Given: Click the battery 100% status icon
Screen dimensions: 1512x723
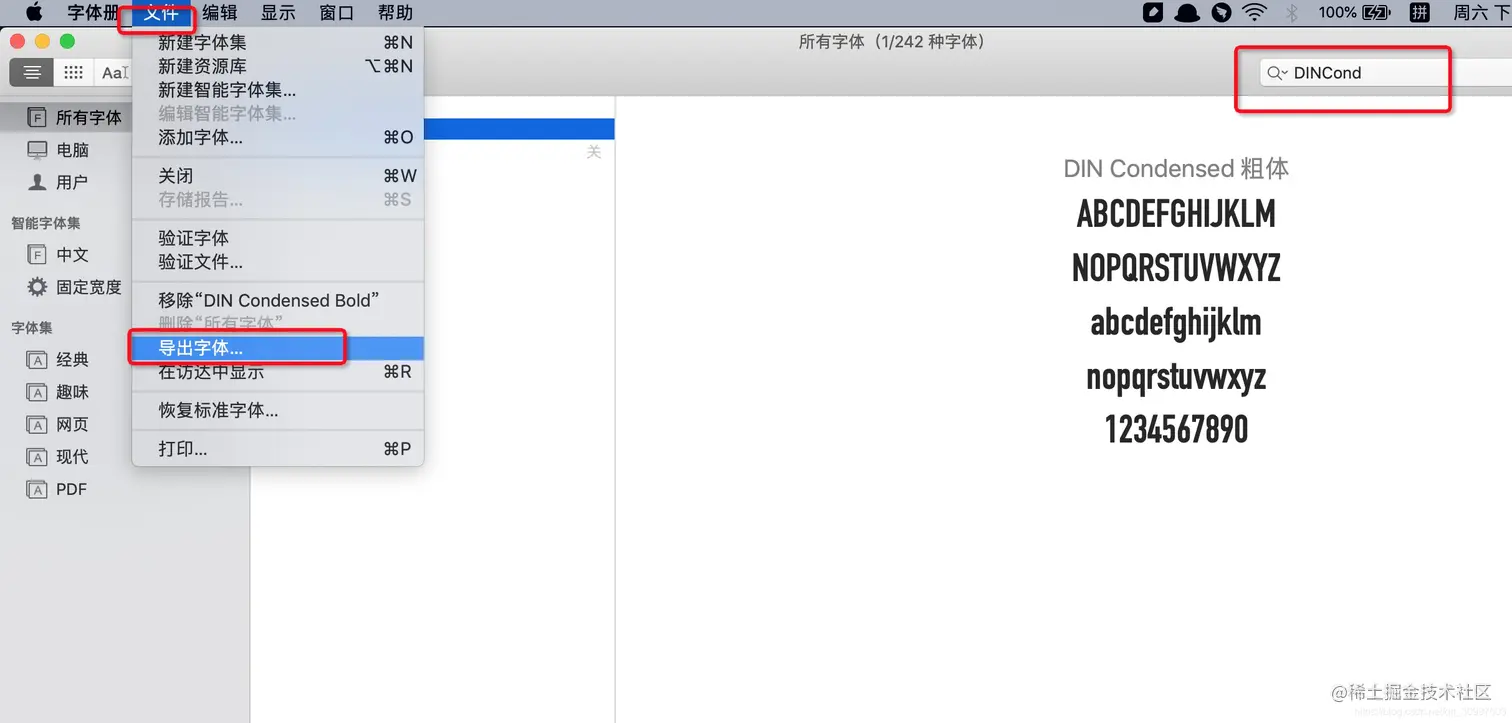Looking at the screenshot, I should point(1354,13).
